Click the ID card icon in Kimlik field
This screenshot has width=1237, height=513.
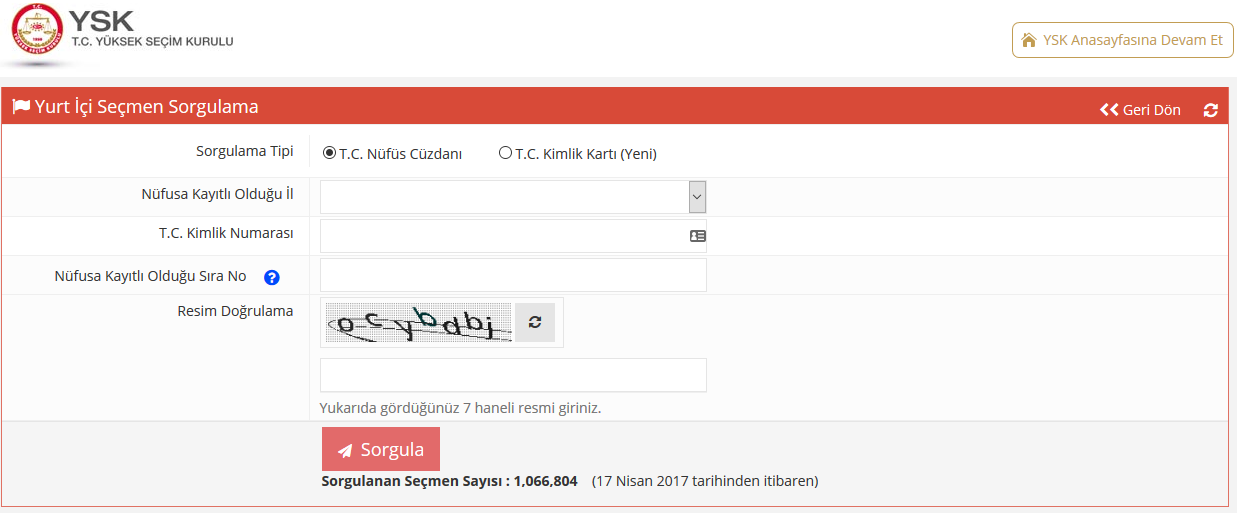697,236
